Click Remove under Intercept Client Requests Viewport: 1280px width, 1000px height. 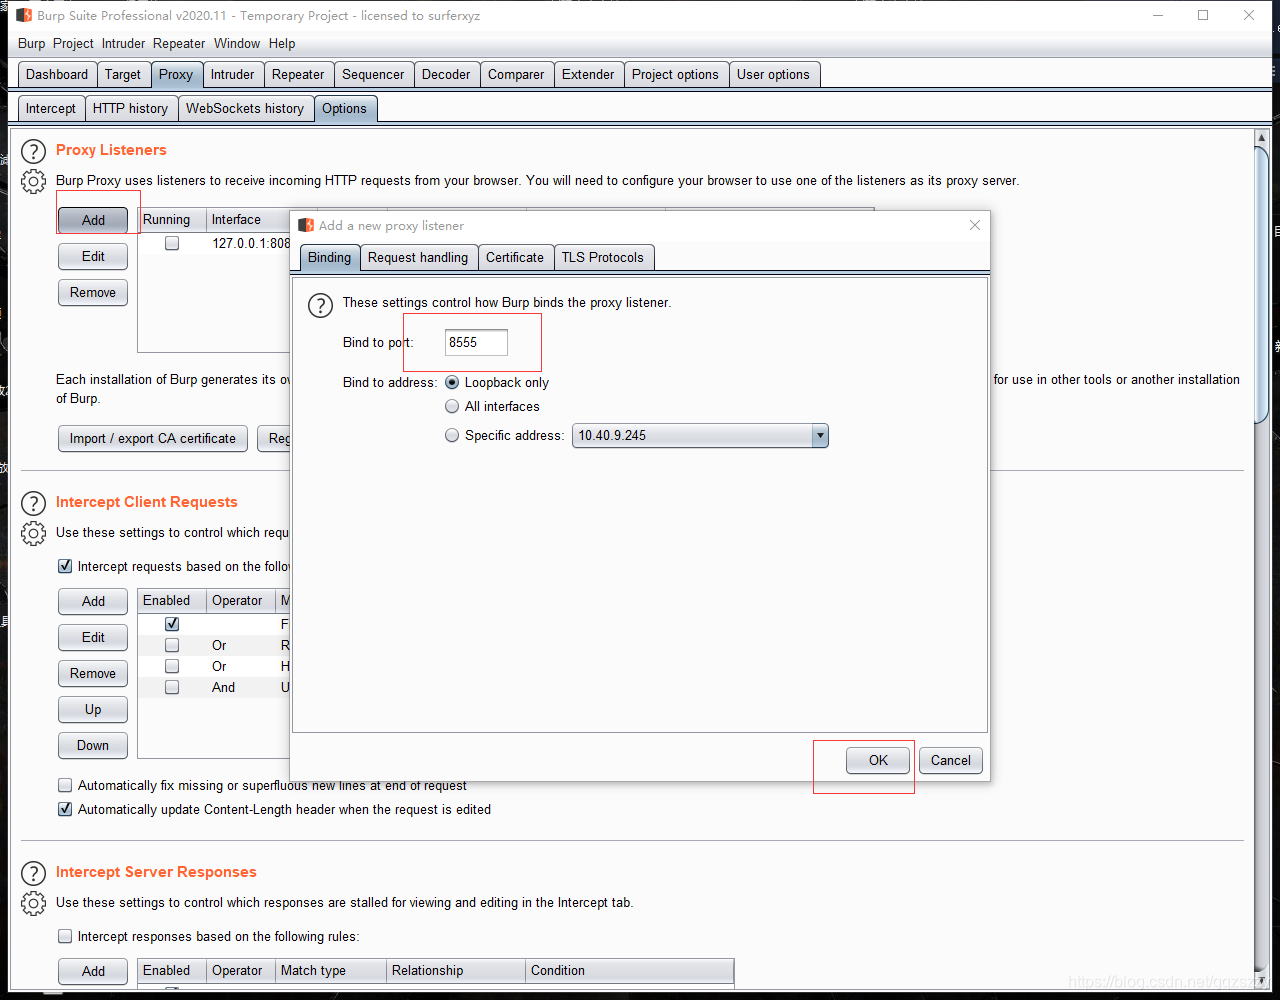pos(93,673)
